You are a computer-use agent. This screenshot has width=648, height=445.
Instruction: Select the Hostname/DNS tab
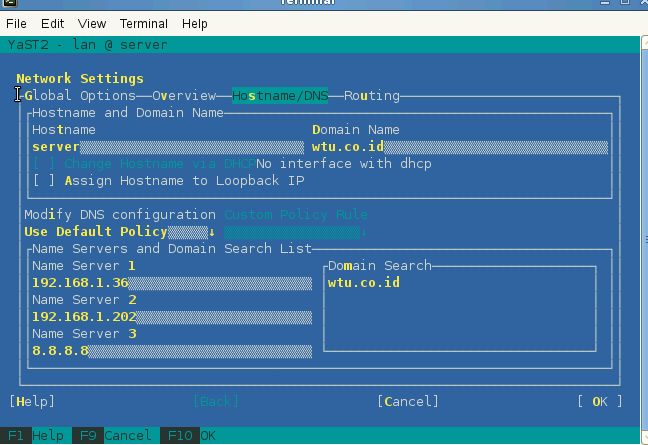(280, 96)
